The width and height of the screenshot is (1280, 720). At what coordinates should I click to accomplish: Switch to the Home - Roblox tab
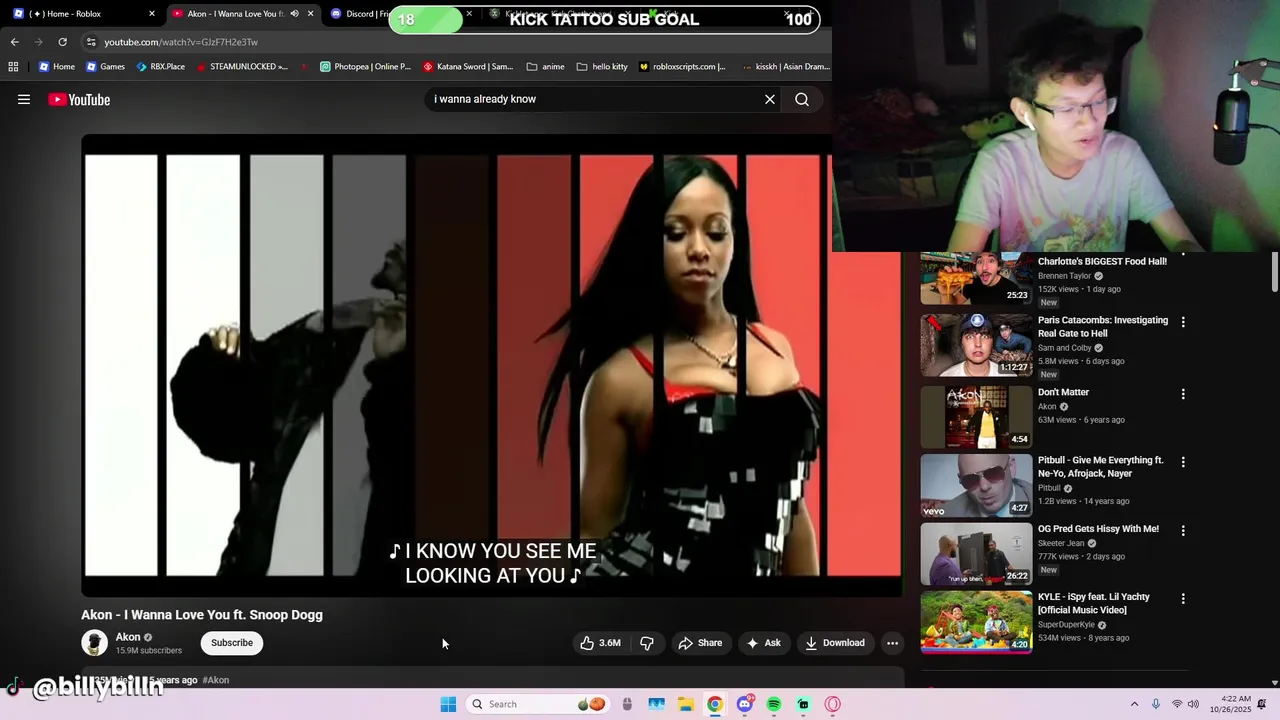click(x=73, y=14)
